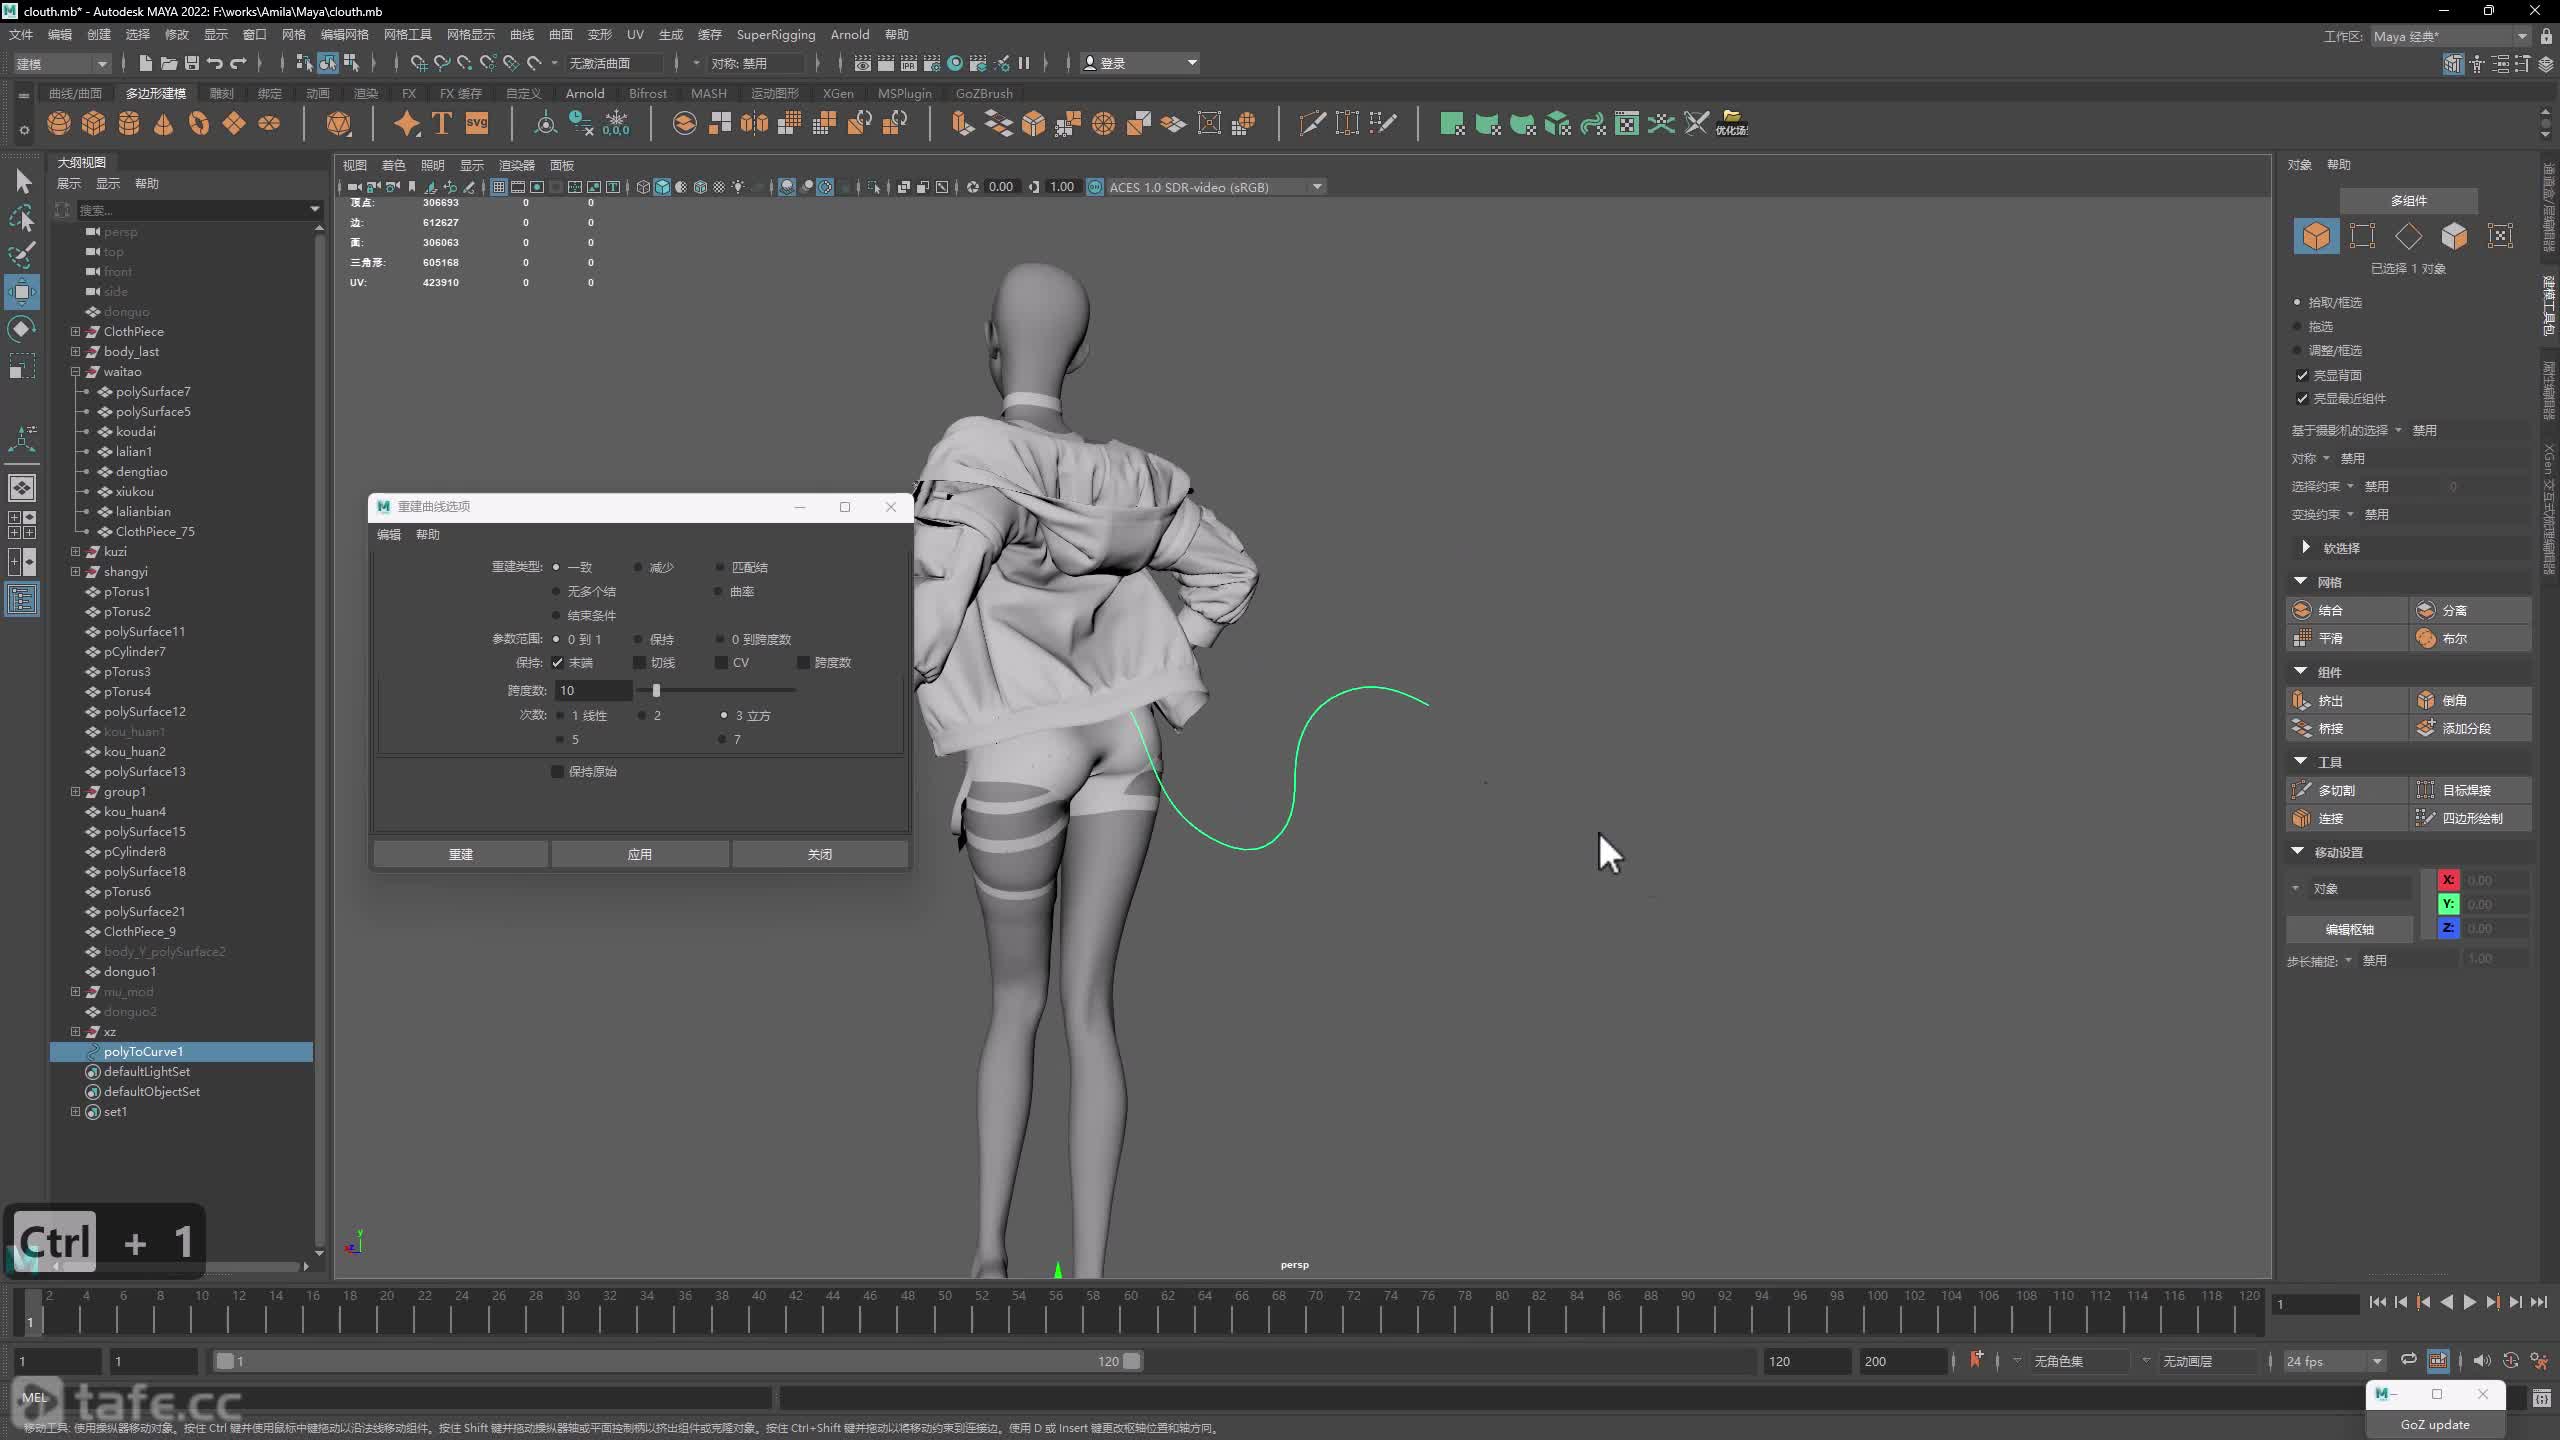Open the 建模 menu set dropdown
Image resolution: width=2560 pixels, height=1440 pixels.
(61, 63)
